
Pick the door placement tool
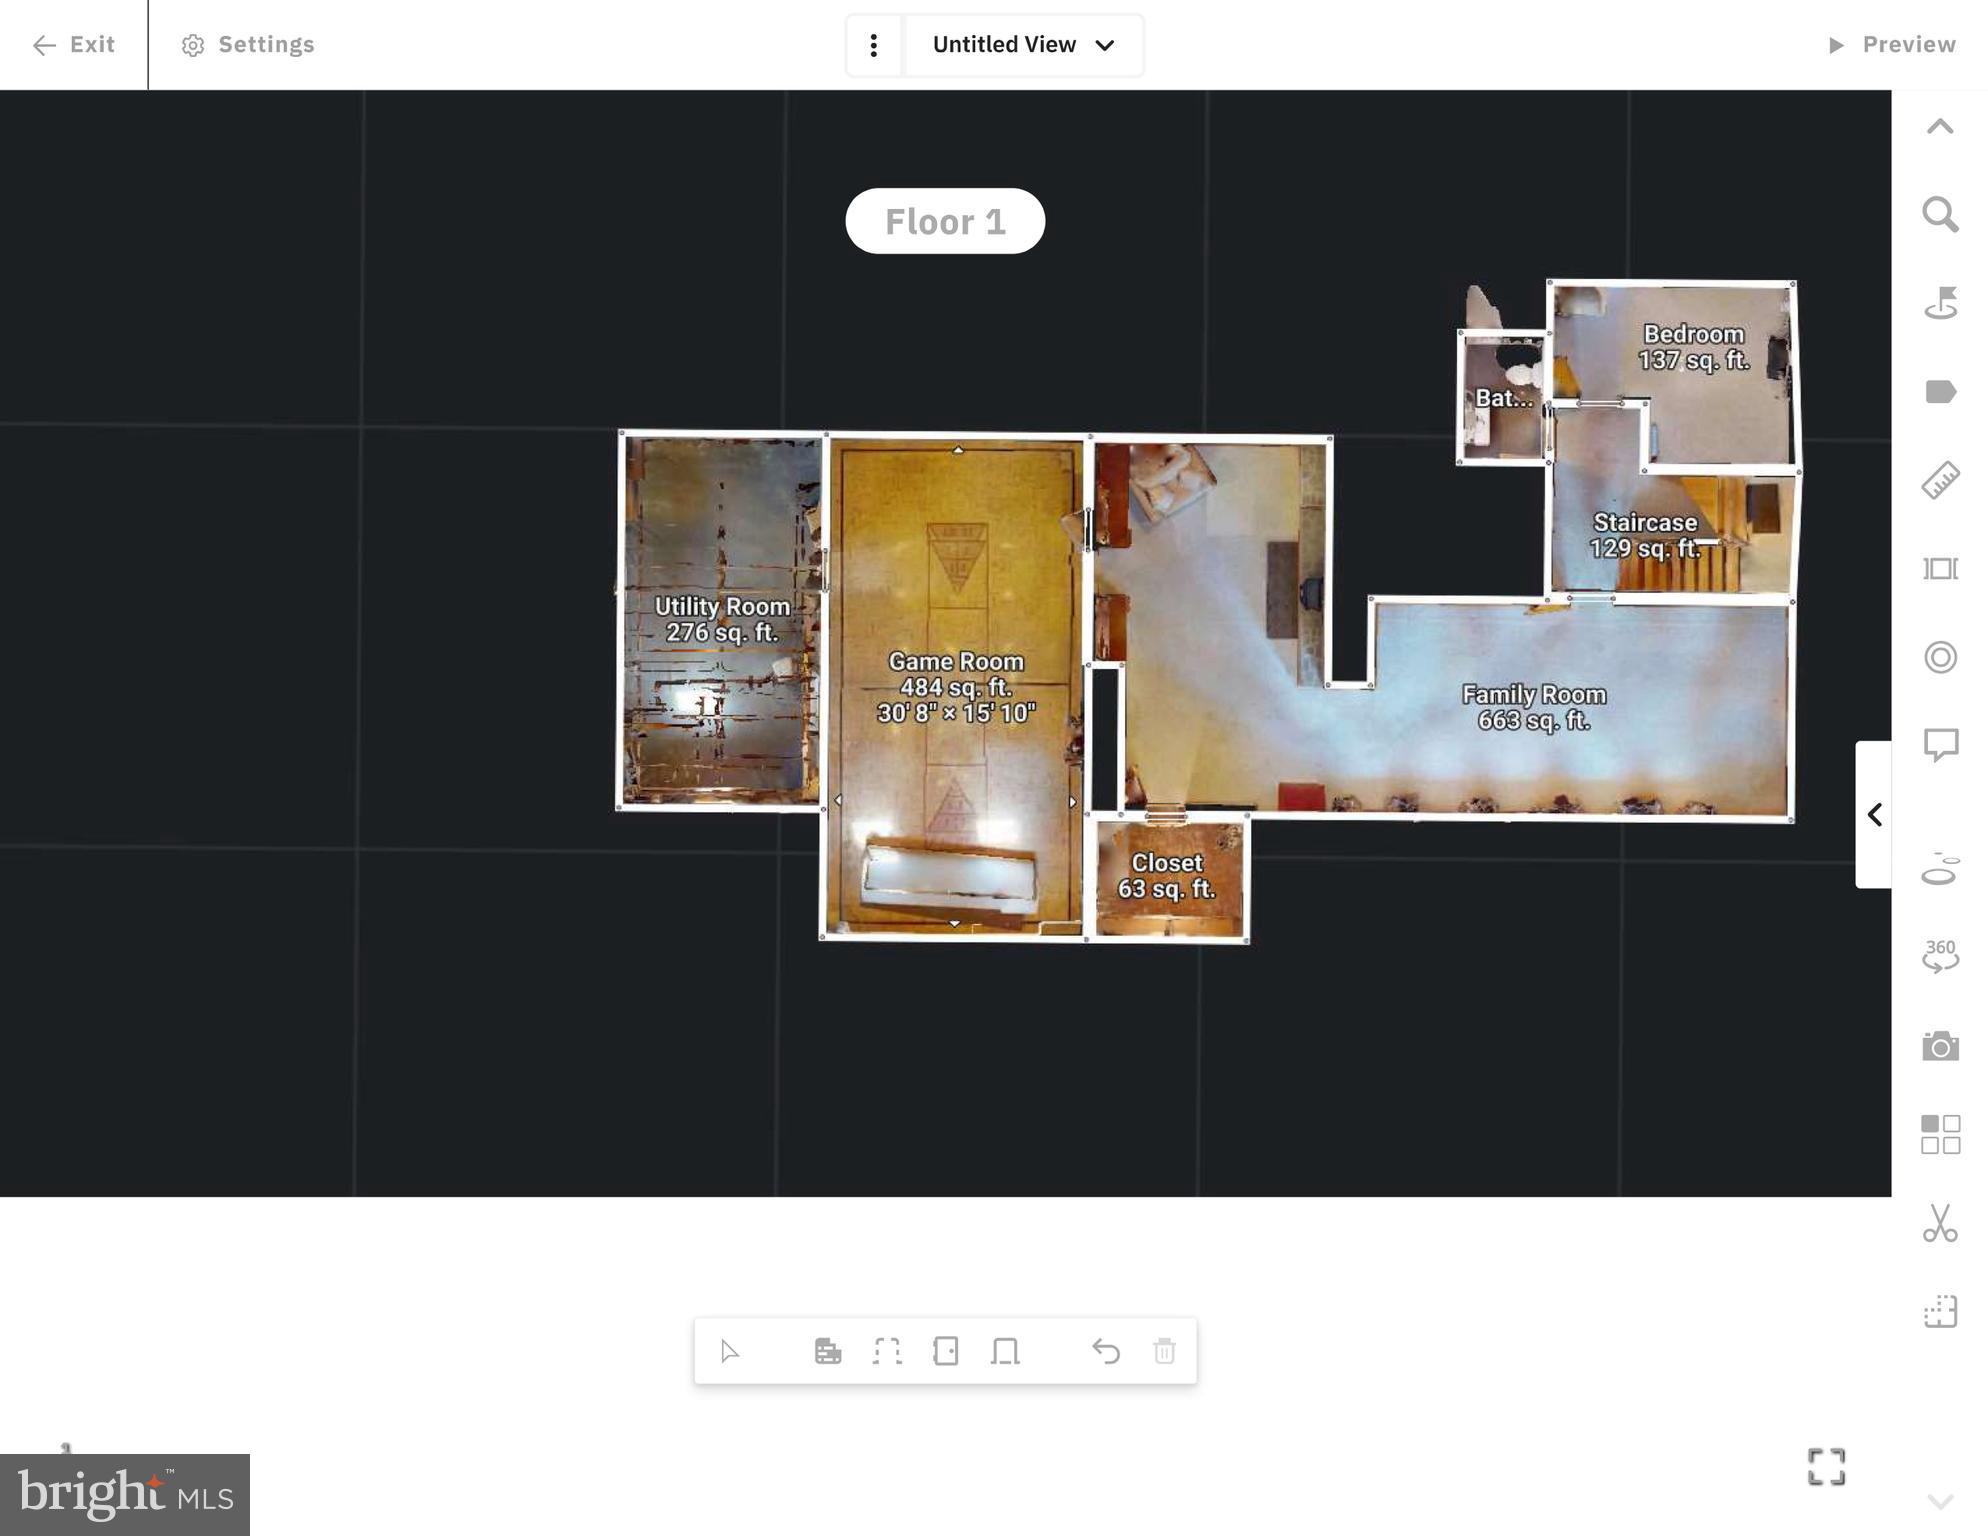945,1352
